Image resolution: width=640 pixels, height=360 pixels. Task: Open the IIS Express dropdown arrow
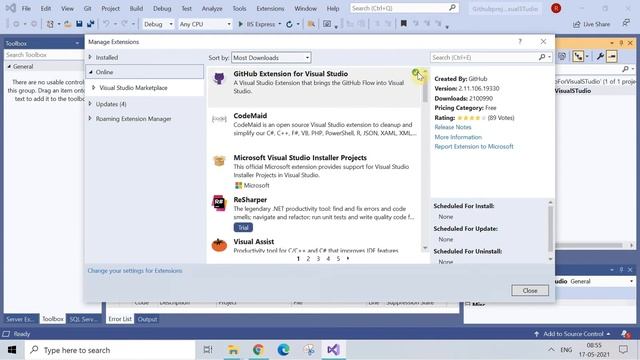click(x=280, y=24)
